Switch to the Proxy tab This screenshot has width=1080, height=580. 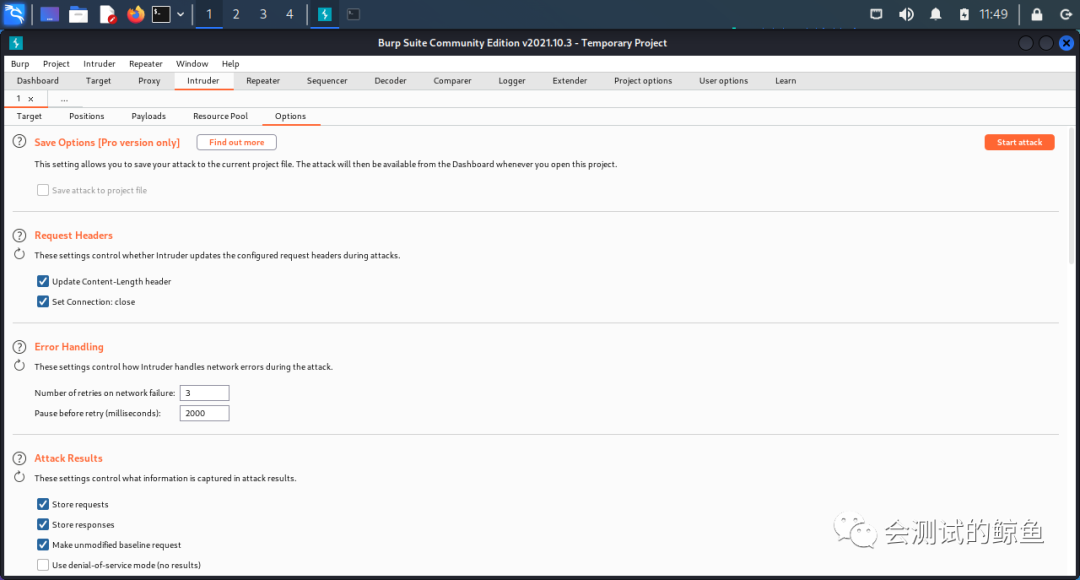tap(149, 81)
